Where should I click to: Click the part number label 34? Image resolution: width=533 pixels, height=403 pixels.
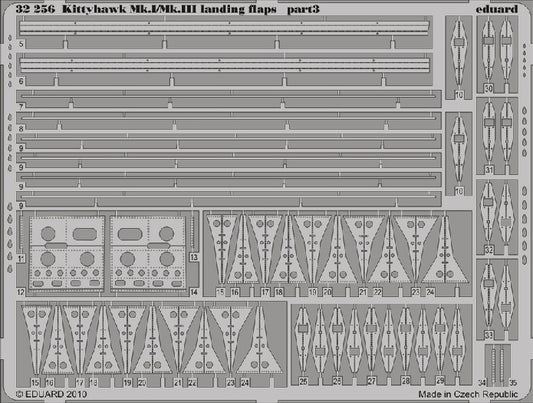482,383
